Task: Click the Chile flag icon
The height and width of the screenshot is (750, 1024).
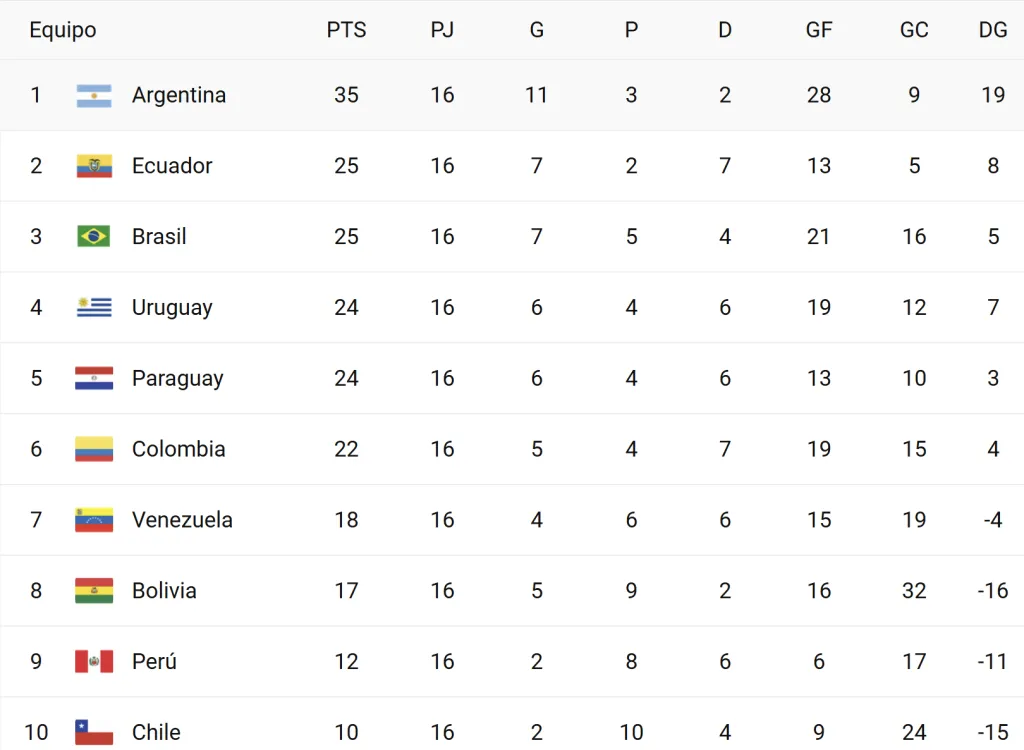Action: click(x=94, y=733)
